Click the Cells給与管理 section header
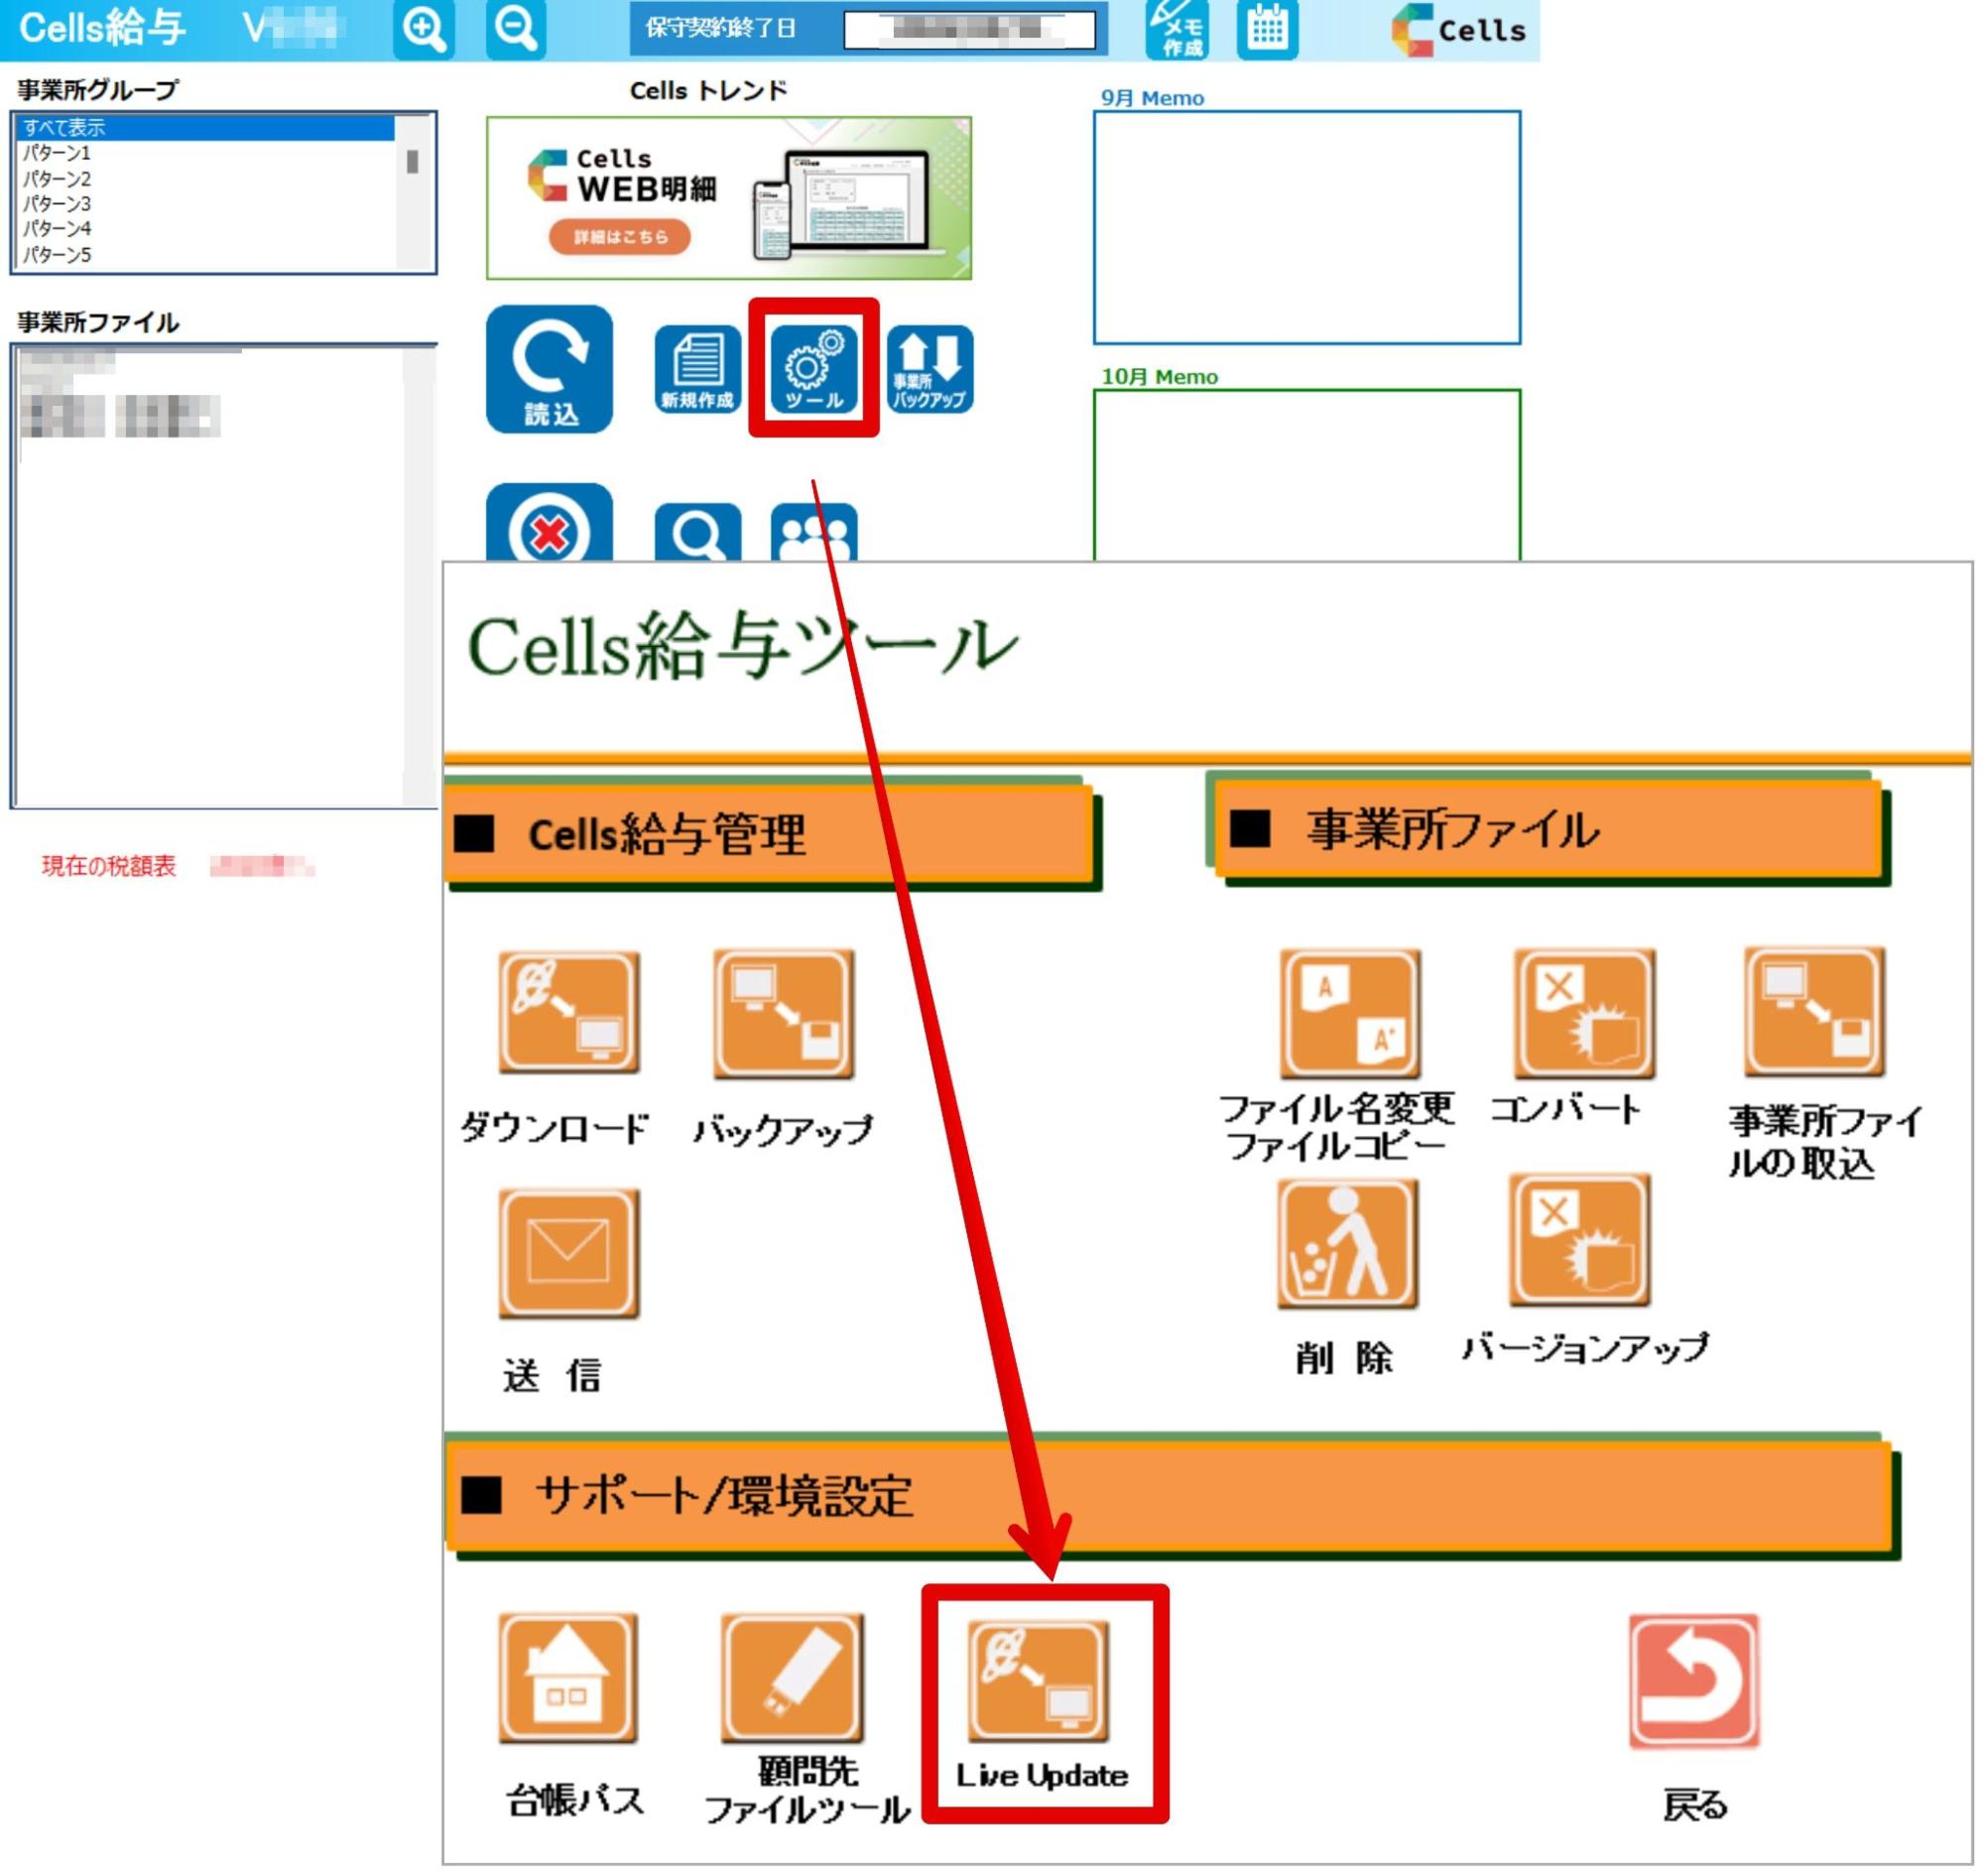 (769, 834)
